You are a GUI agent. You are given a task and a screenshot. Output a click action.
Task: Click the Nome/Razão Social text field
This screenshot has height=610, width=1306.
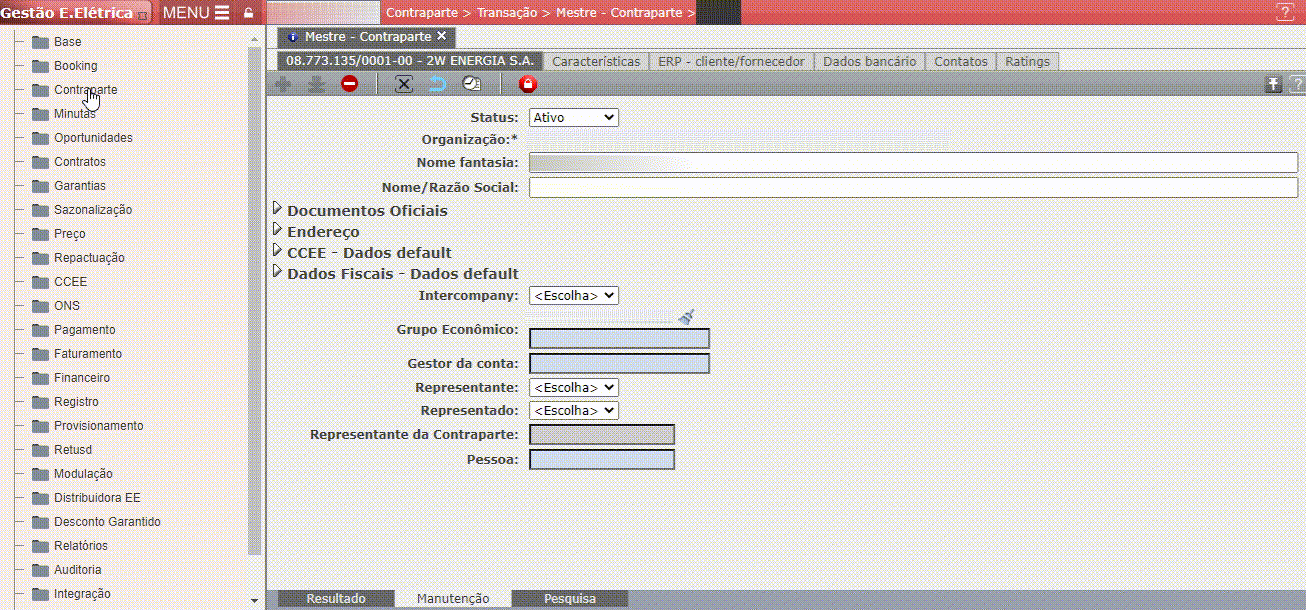(x=912, y=188)
